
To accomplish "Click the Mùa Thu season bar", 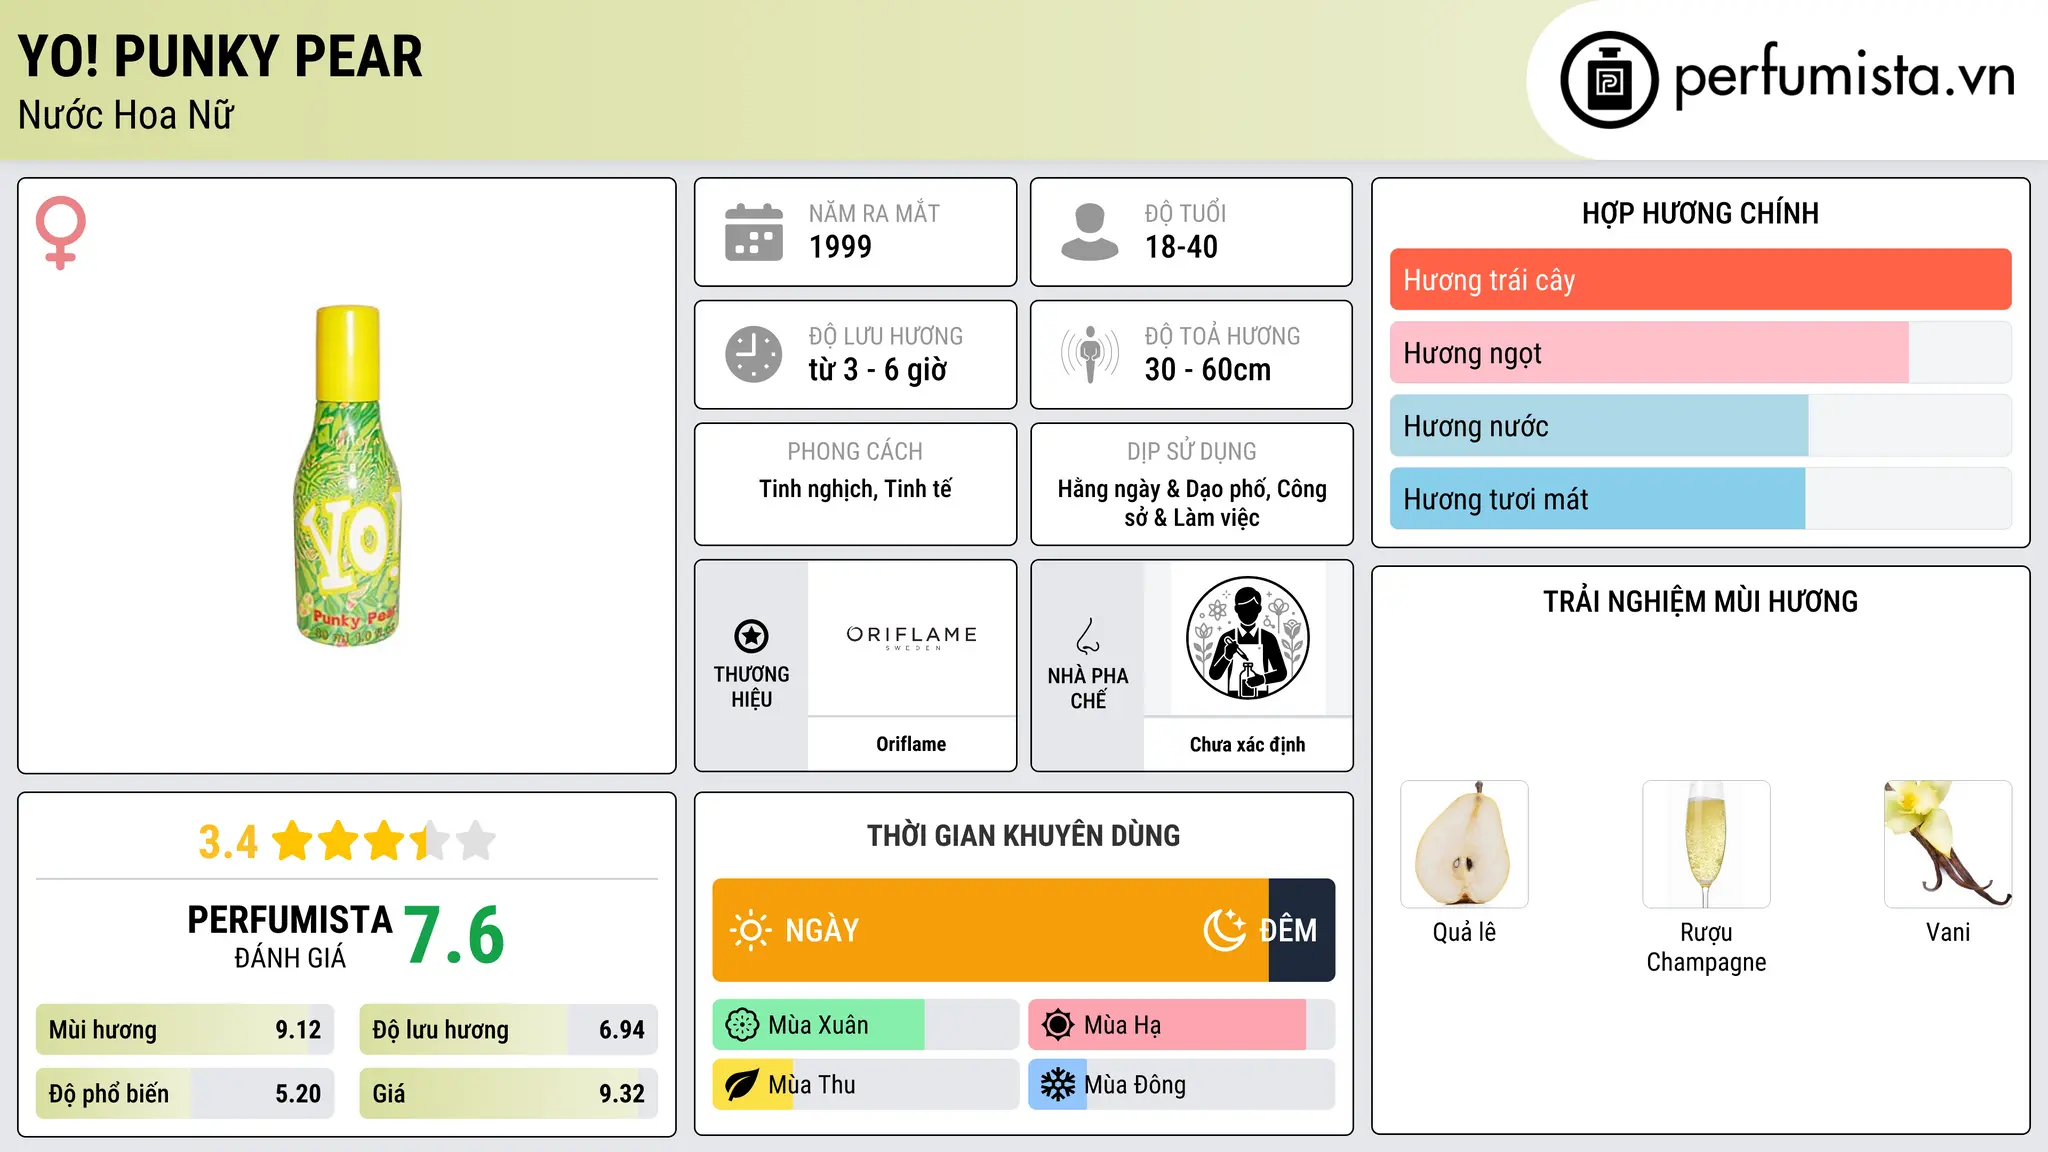I will tap(865, 1085).
